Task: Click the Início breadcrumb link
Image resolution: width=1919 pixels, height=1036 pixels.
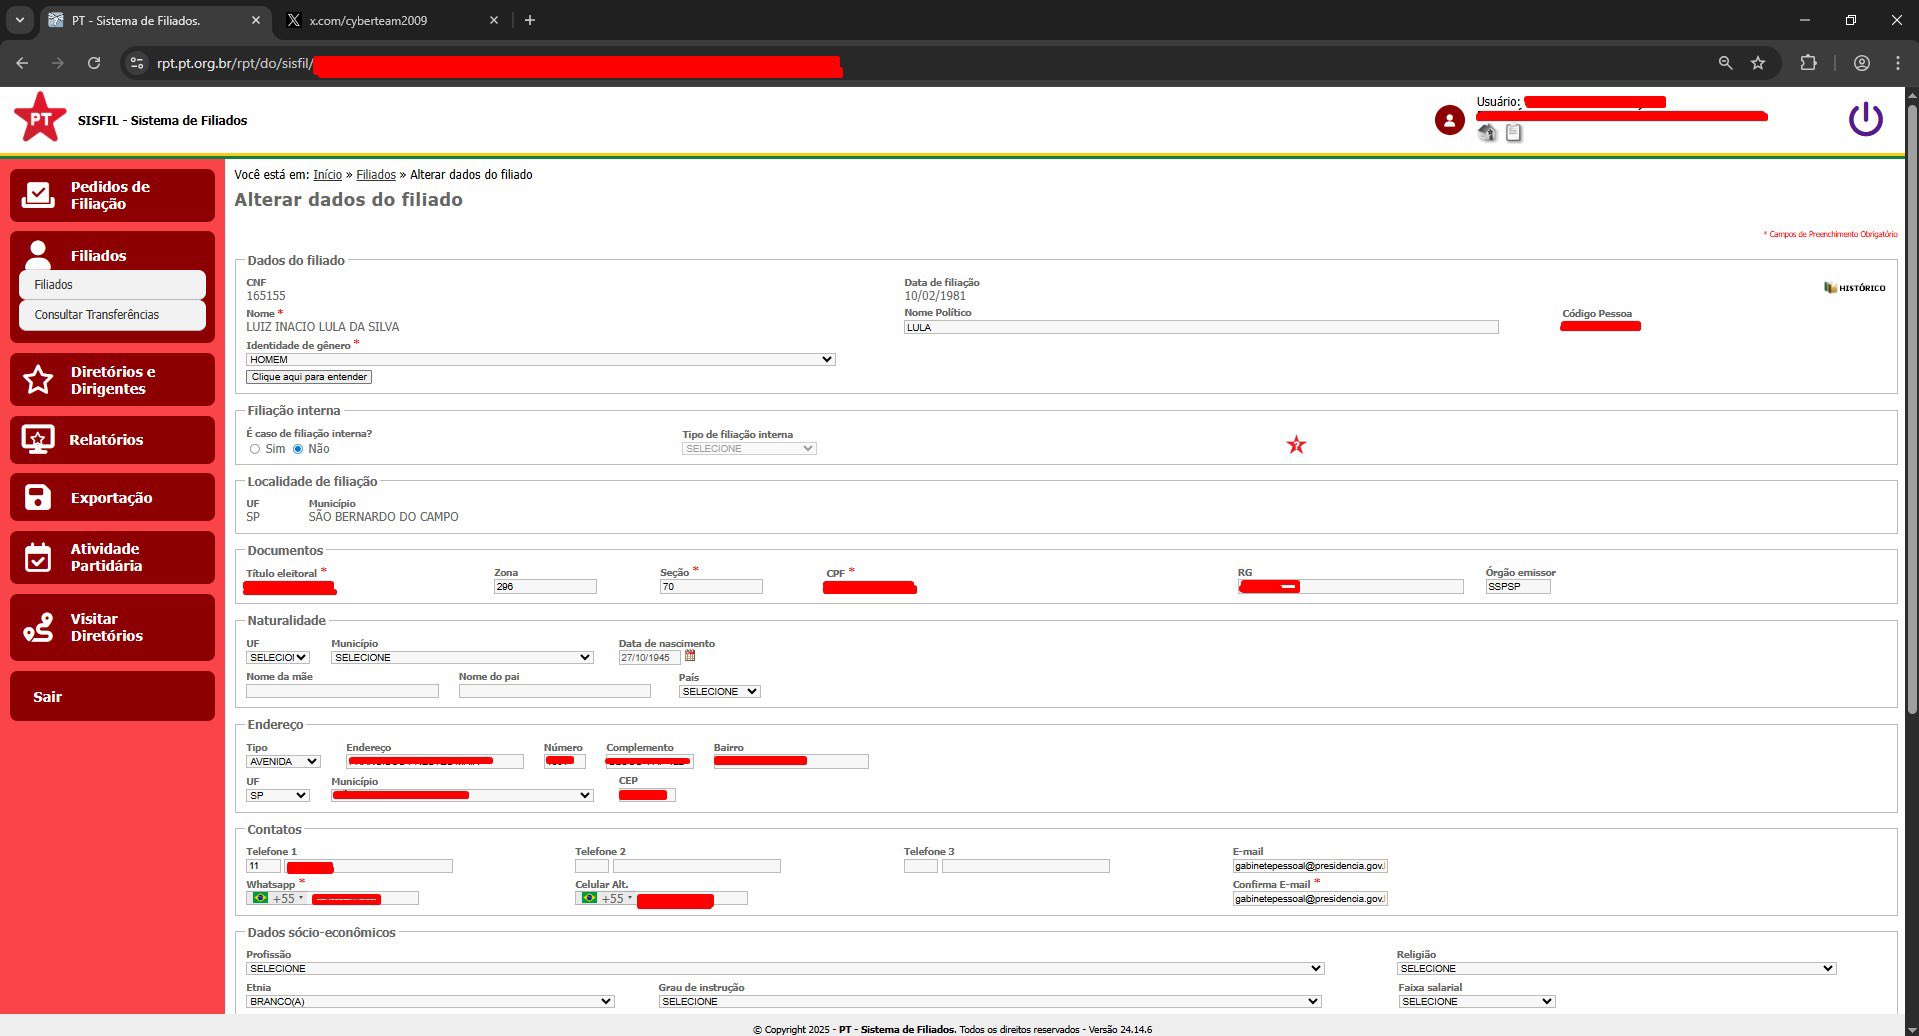Action: [327, 175]
